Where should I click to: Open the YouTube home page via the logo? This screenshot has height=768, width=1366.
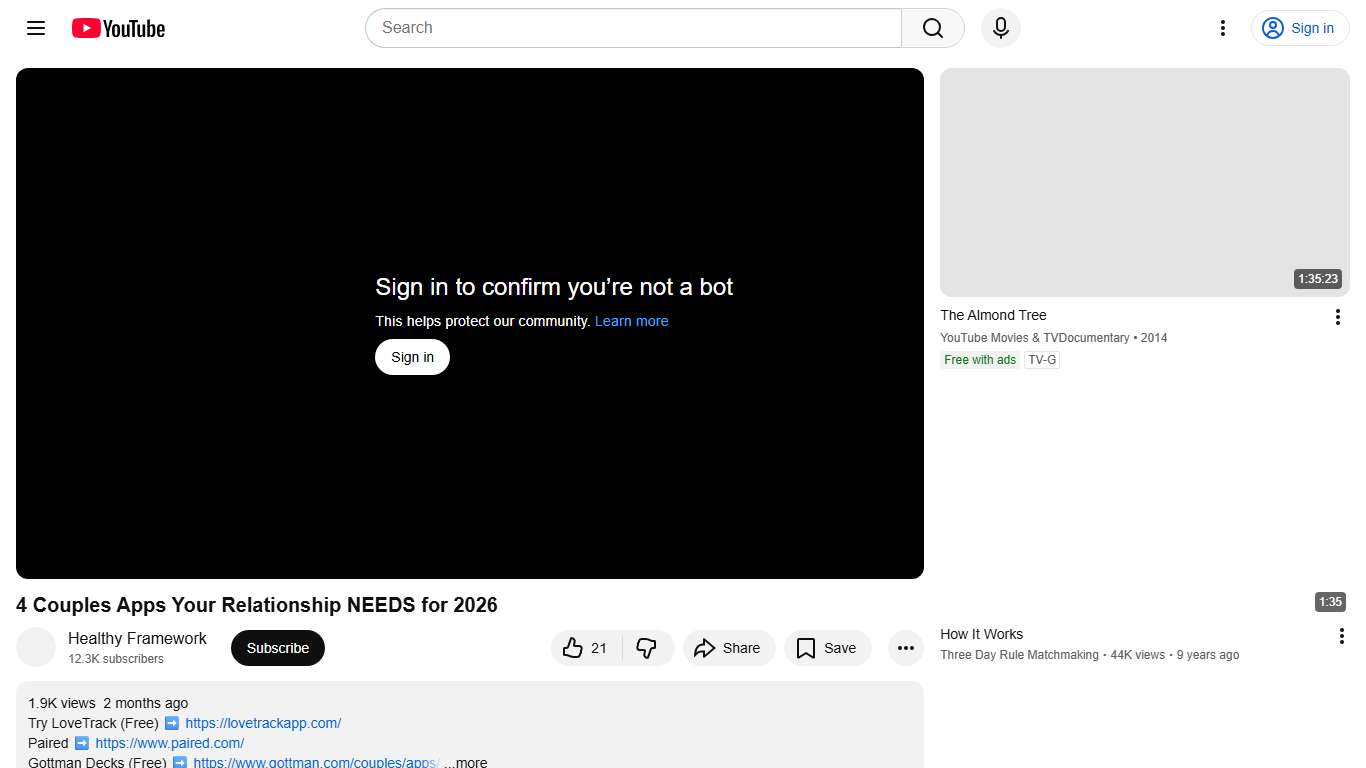click(117, 28)
